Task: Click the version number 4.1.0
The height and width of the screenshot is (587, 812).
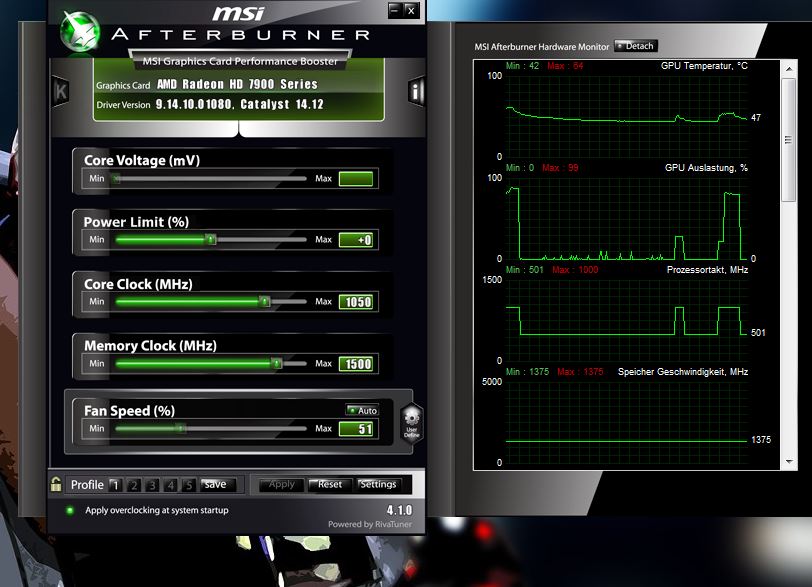Action: click(399, 510)
